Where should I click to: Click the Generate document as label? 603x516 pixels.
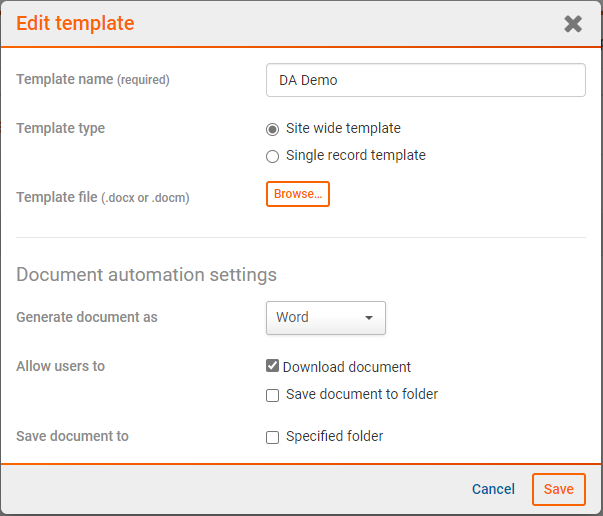86,317
